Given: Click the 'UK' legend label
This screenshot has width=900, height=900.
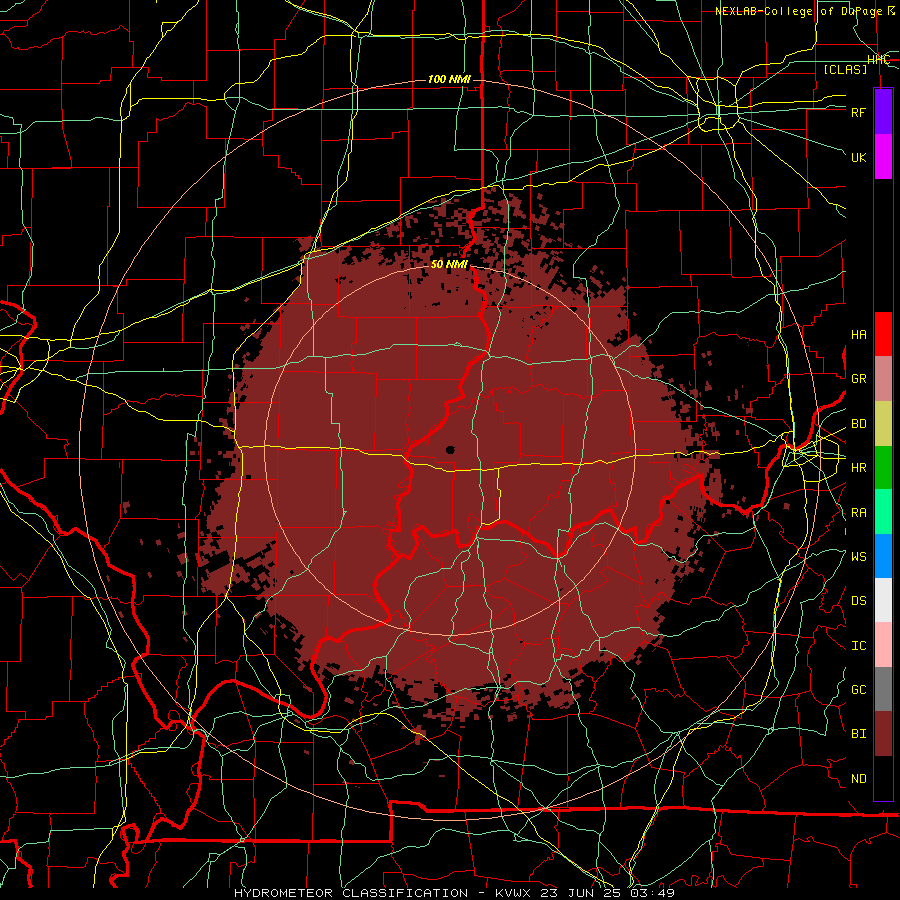Looking at the screenshot, I should (x=858, y=157).
